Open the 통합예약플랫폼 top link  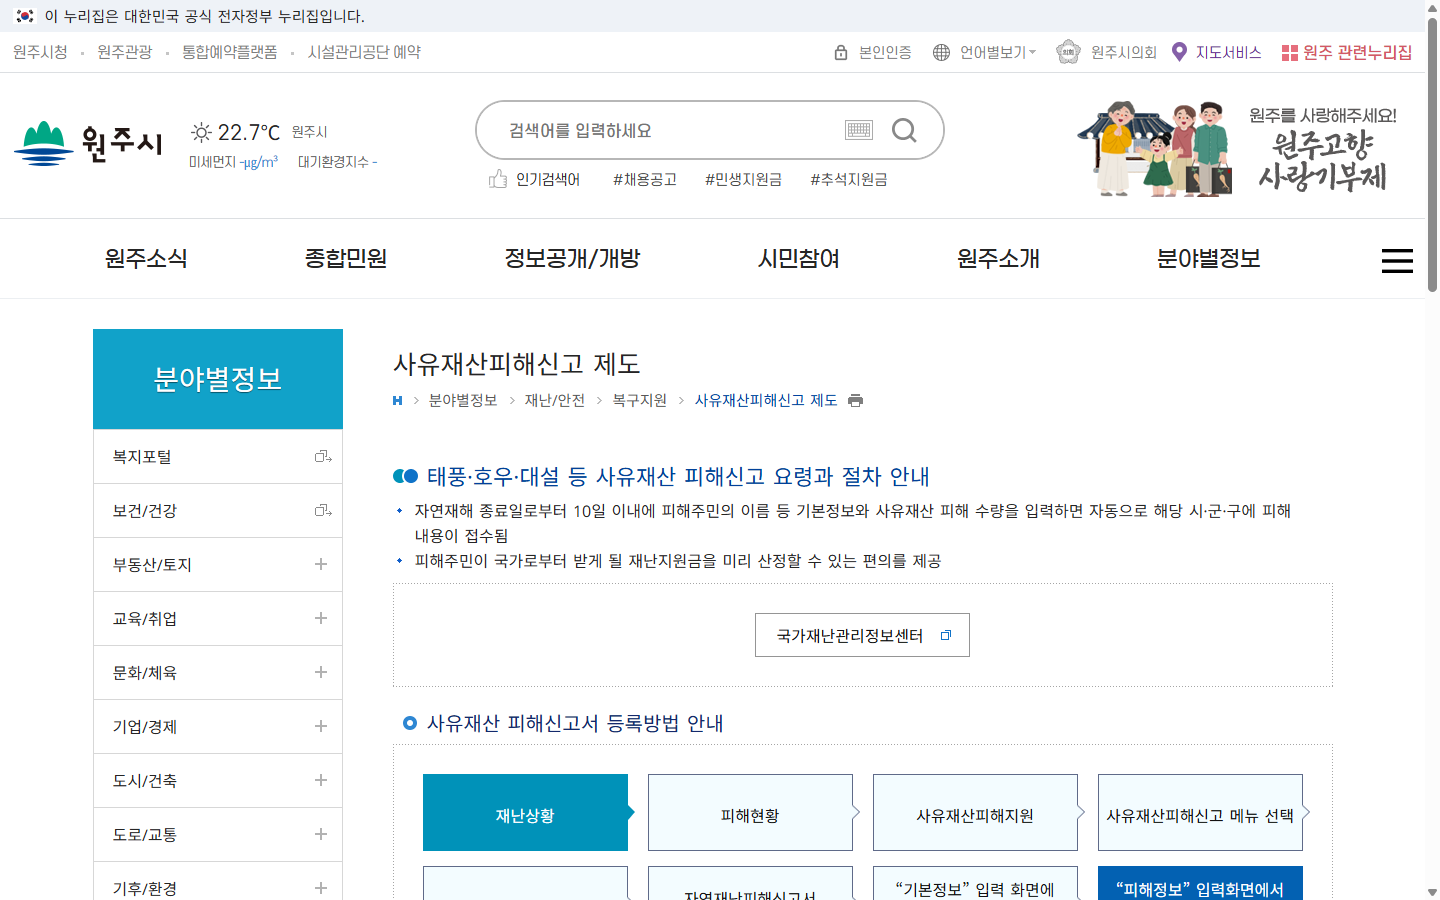coord(229,52)
